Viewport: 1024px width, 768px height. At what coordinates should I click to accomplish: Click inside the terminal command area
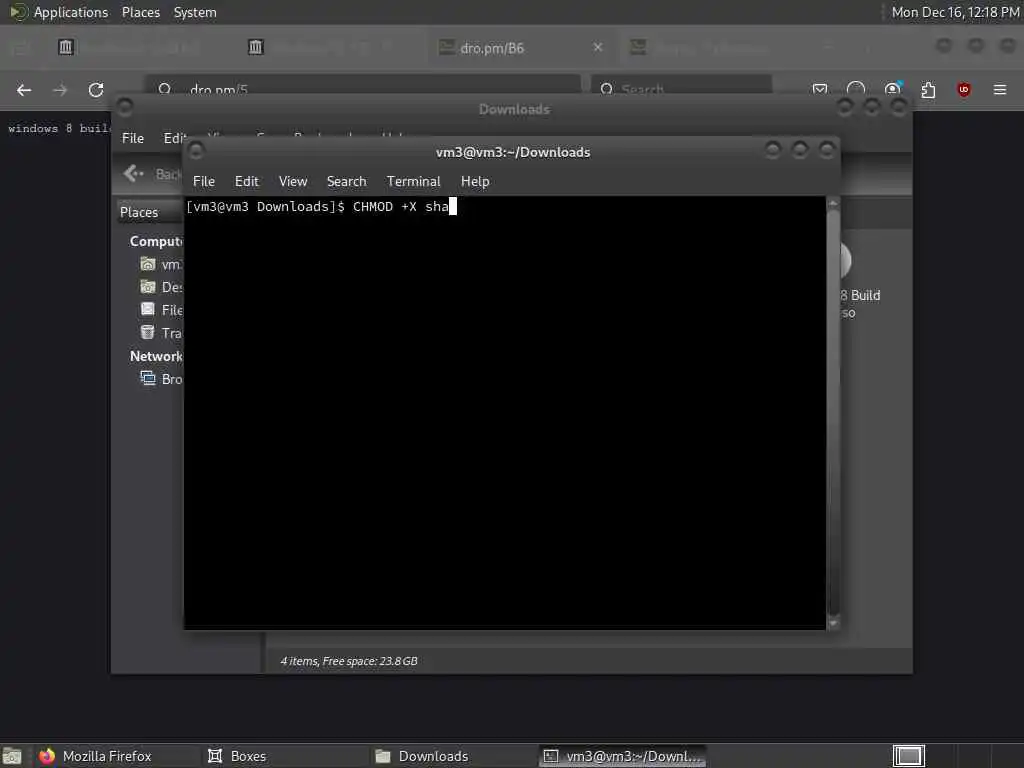[x=504, y=413]
